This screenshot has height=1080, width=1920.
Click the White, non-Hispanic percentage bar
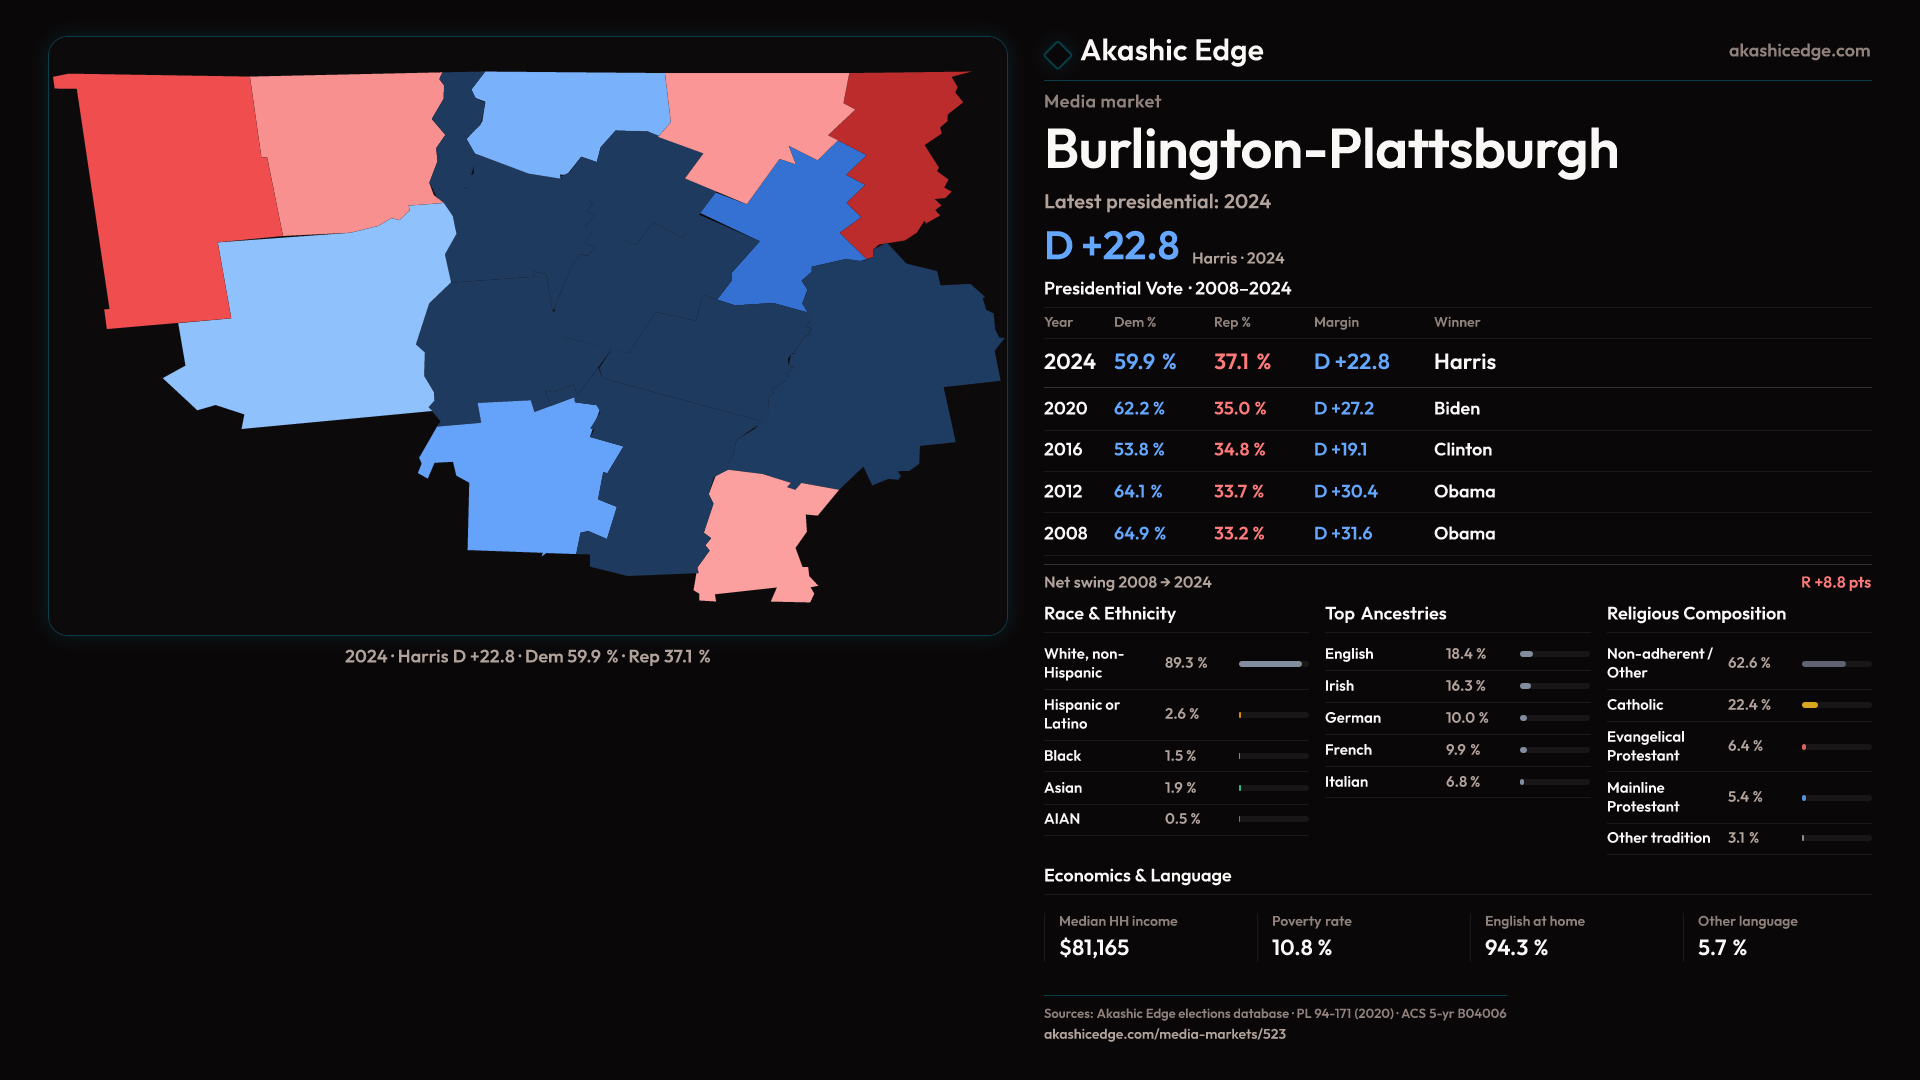click(x=1272, y=664)
